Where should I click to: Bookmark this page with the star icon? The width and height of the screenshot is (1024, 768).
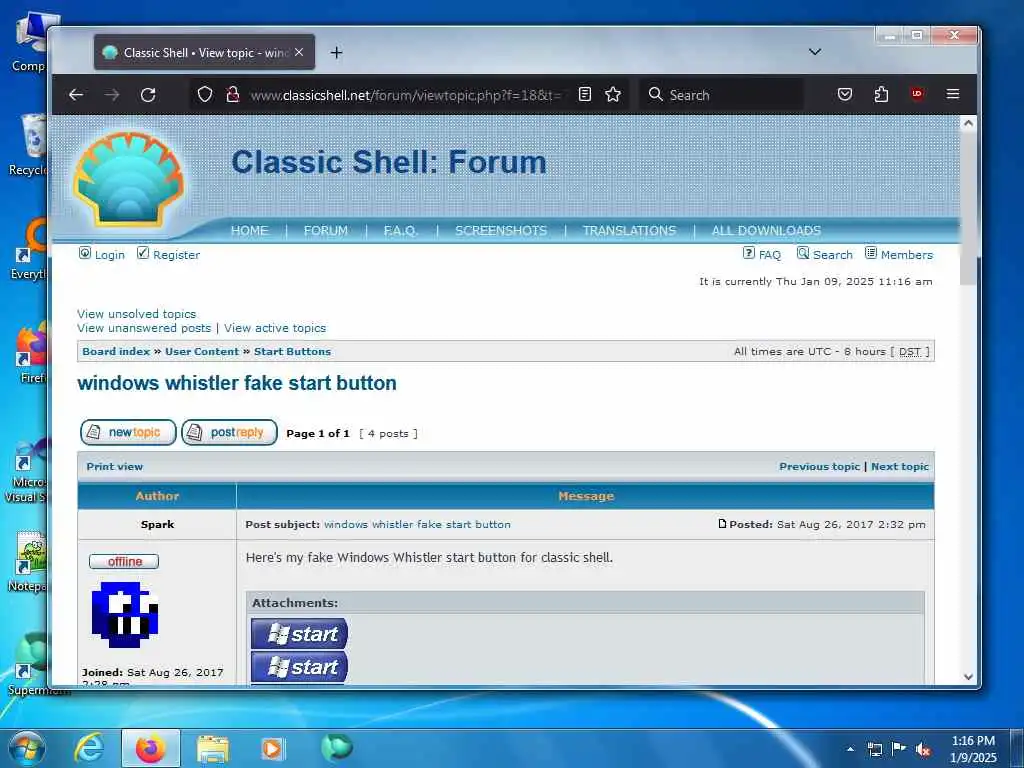click(613, 95)
